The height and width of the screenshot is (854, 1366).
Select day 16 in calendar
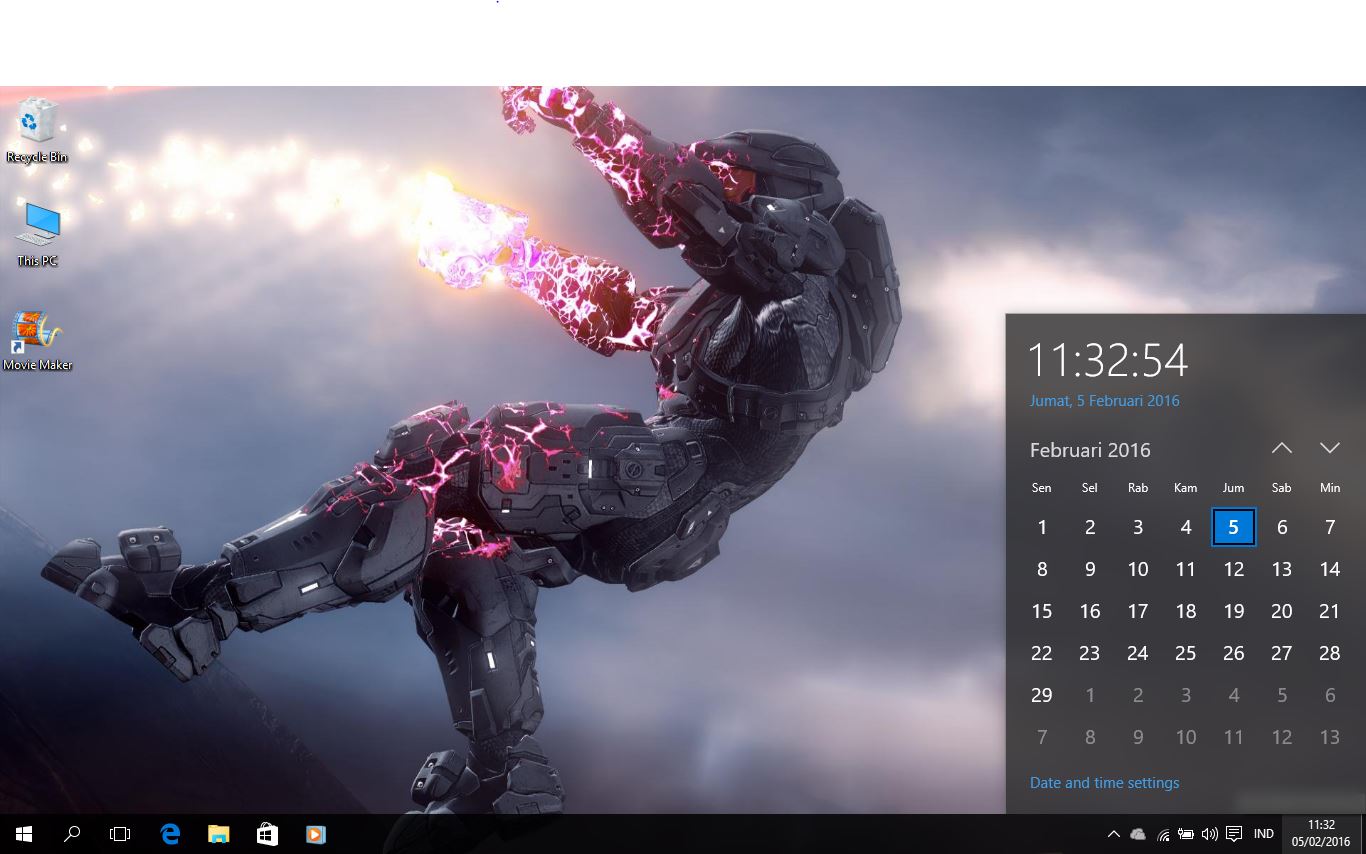click(1089, 611)
